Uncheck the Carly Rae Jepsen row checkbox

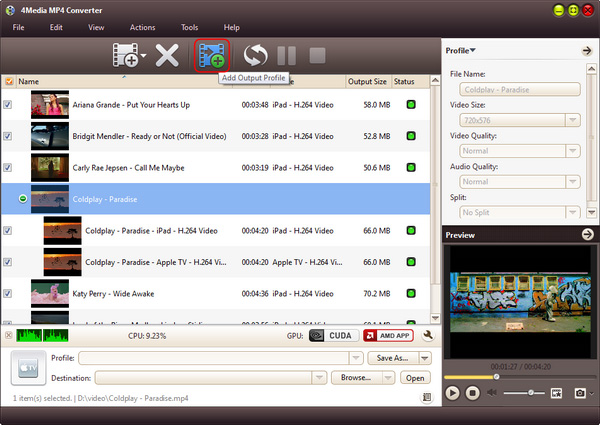[8, 168]
